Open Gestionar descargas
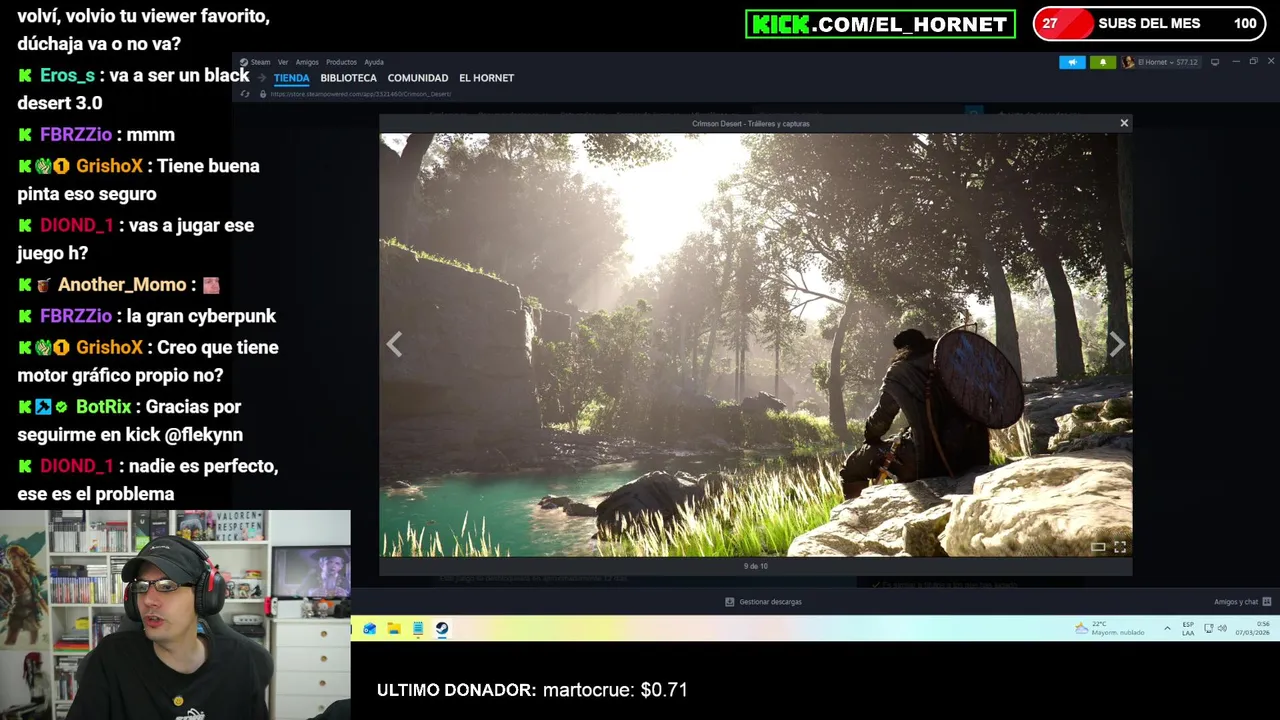This screenshot has width=1280, height=720. [763, 602]
